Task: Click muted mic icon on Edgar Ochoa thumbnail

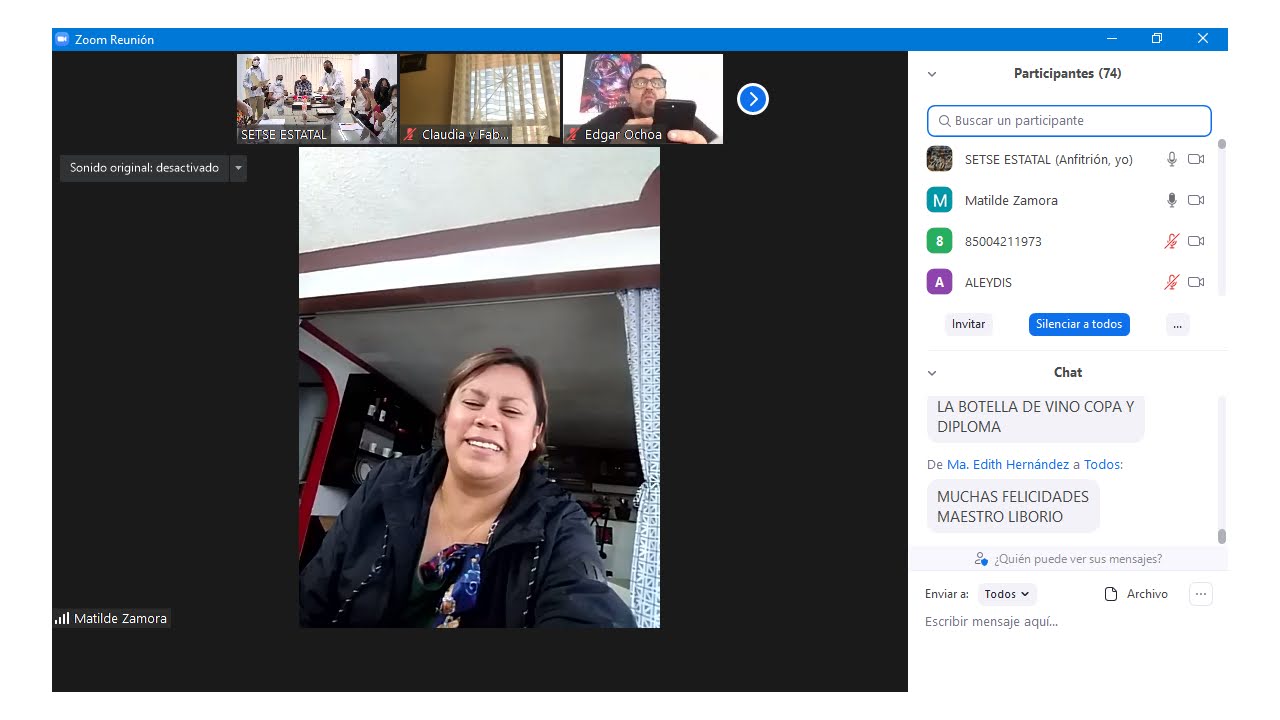Action: point(573,134)
